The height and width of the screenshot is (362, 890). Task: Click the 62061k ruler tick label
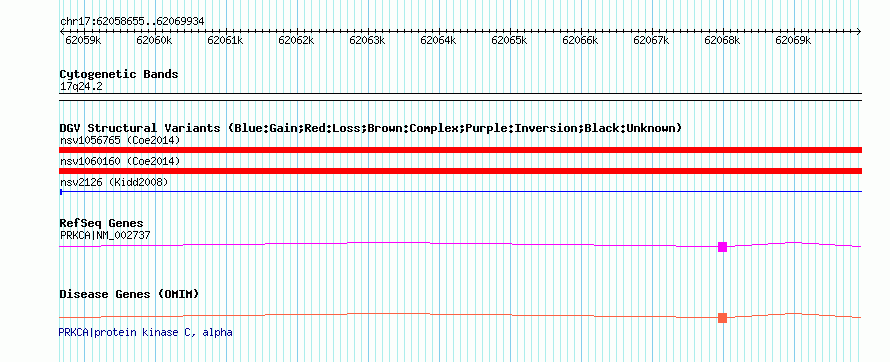[225, 41]
